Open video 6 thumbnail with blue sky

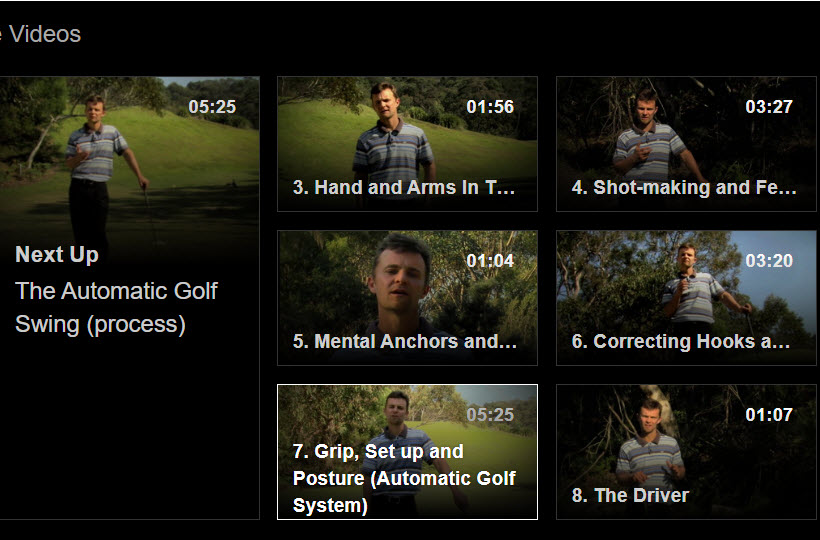click(x=685, y=285)
